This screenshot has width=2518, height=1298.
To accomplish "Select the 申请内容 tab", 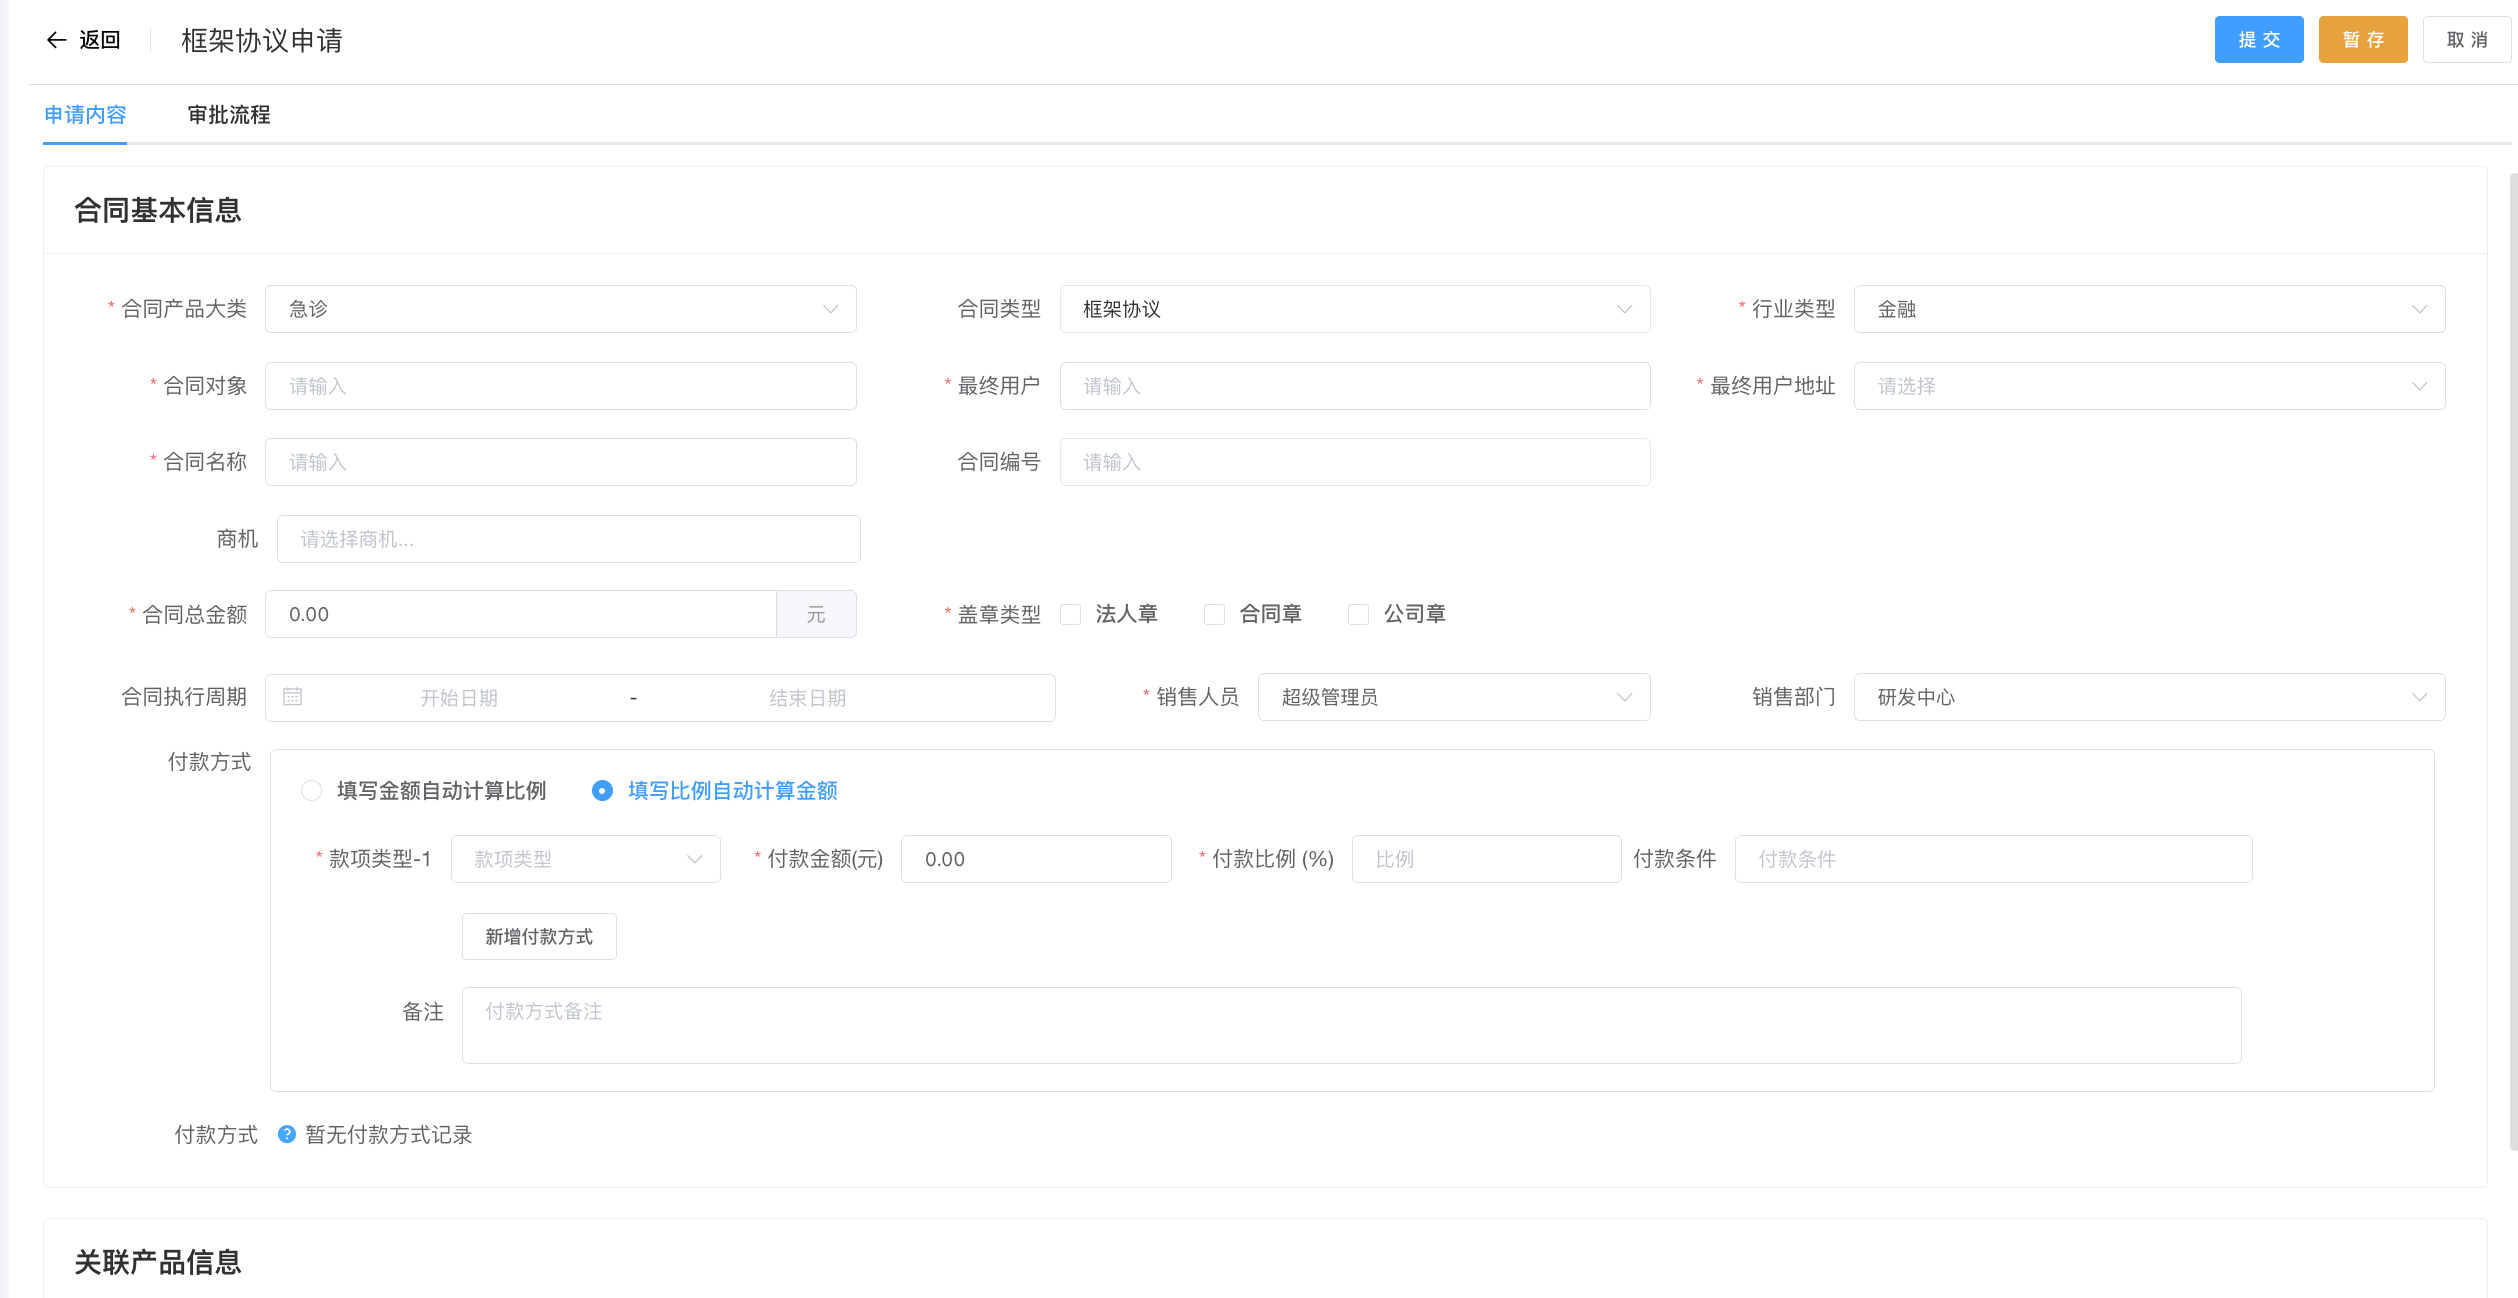I will coord(85,115).
